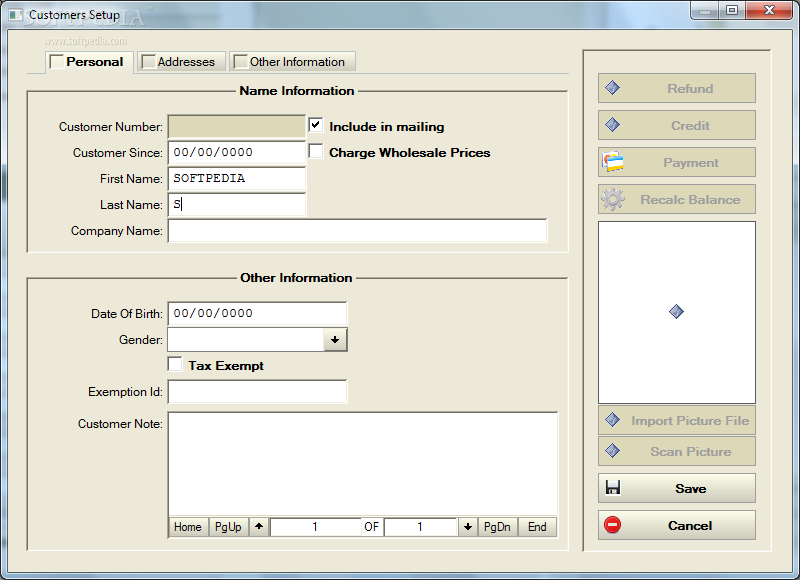
Task: Click the floppy disk Save icon
Action: [613, 488]
